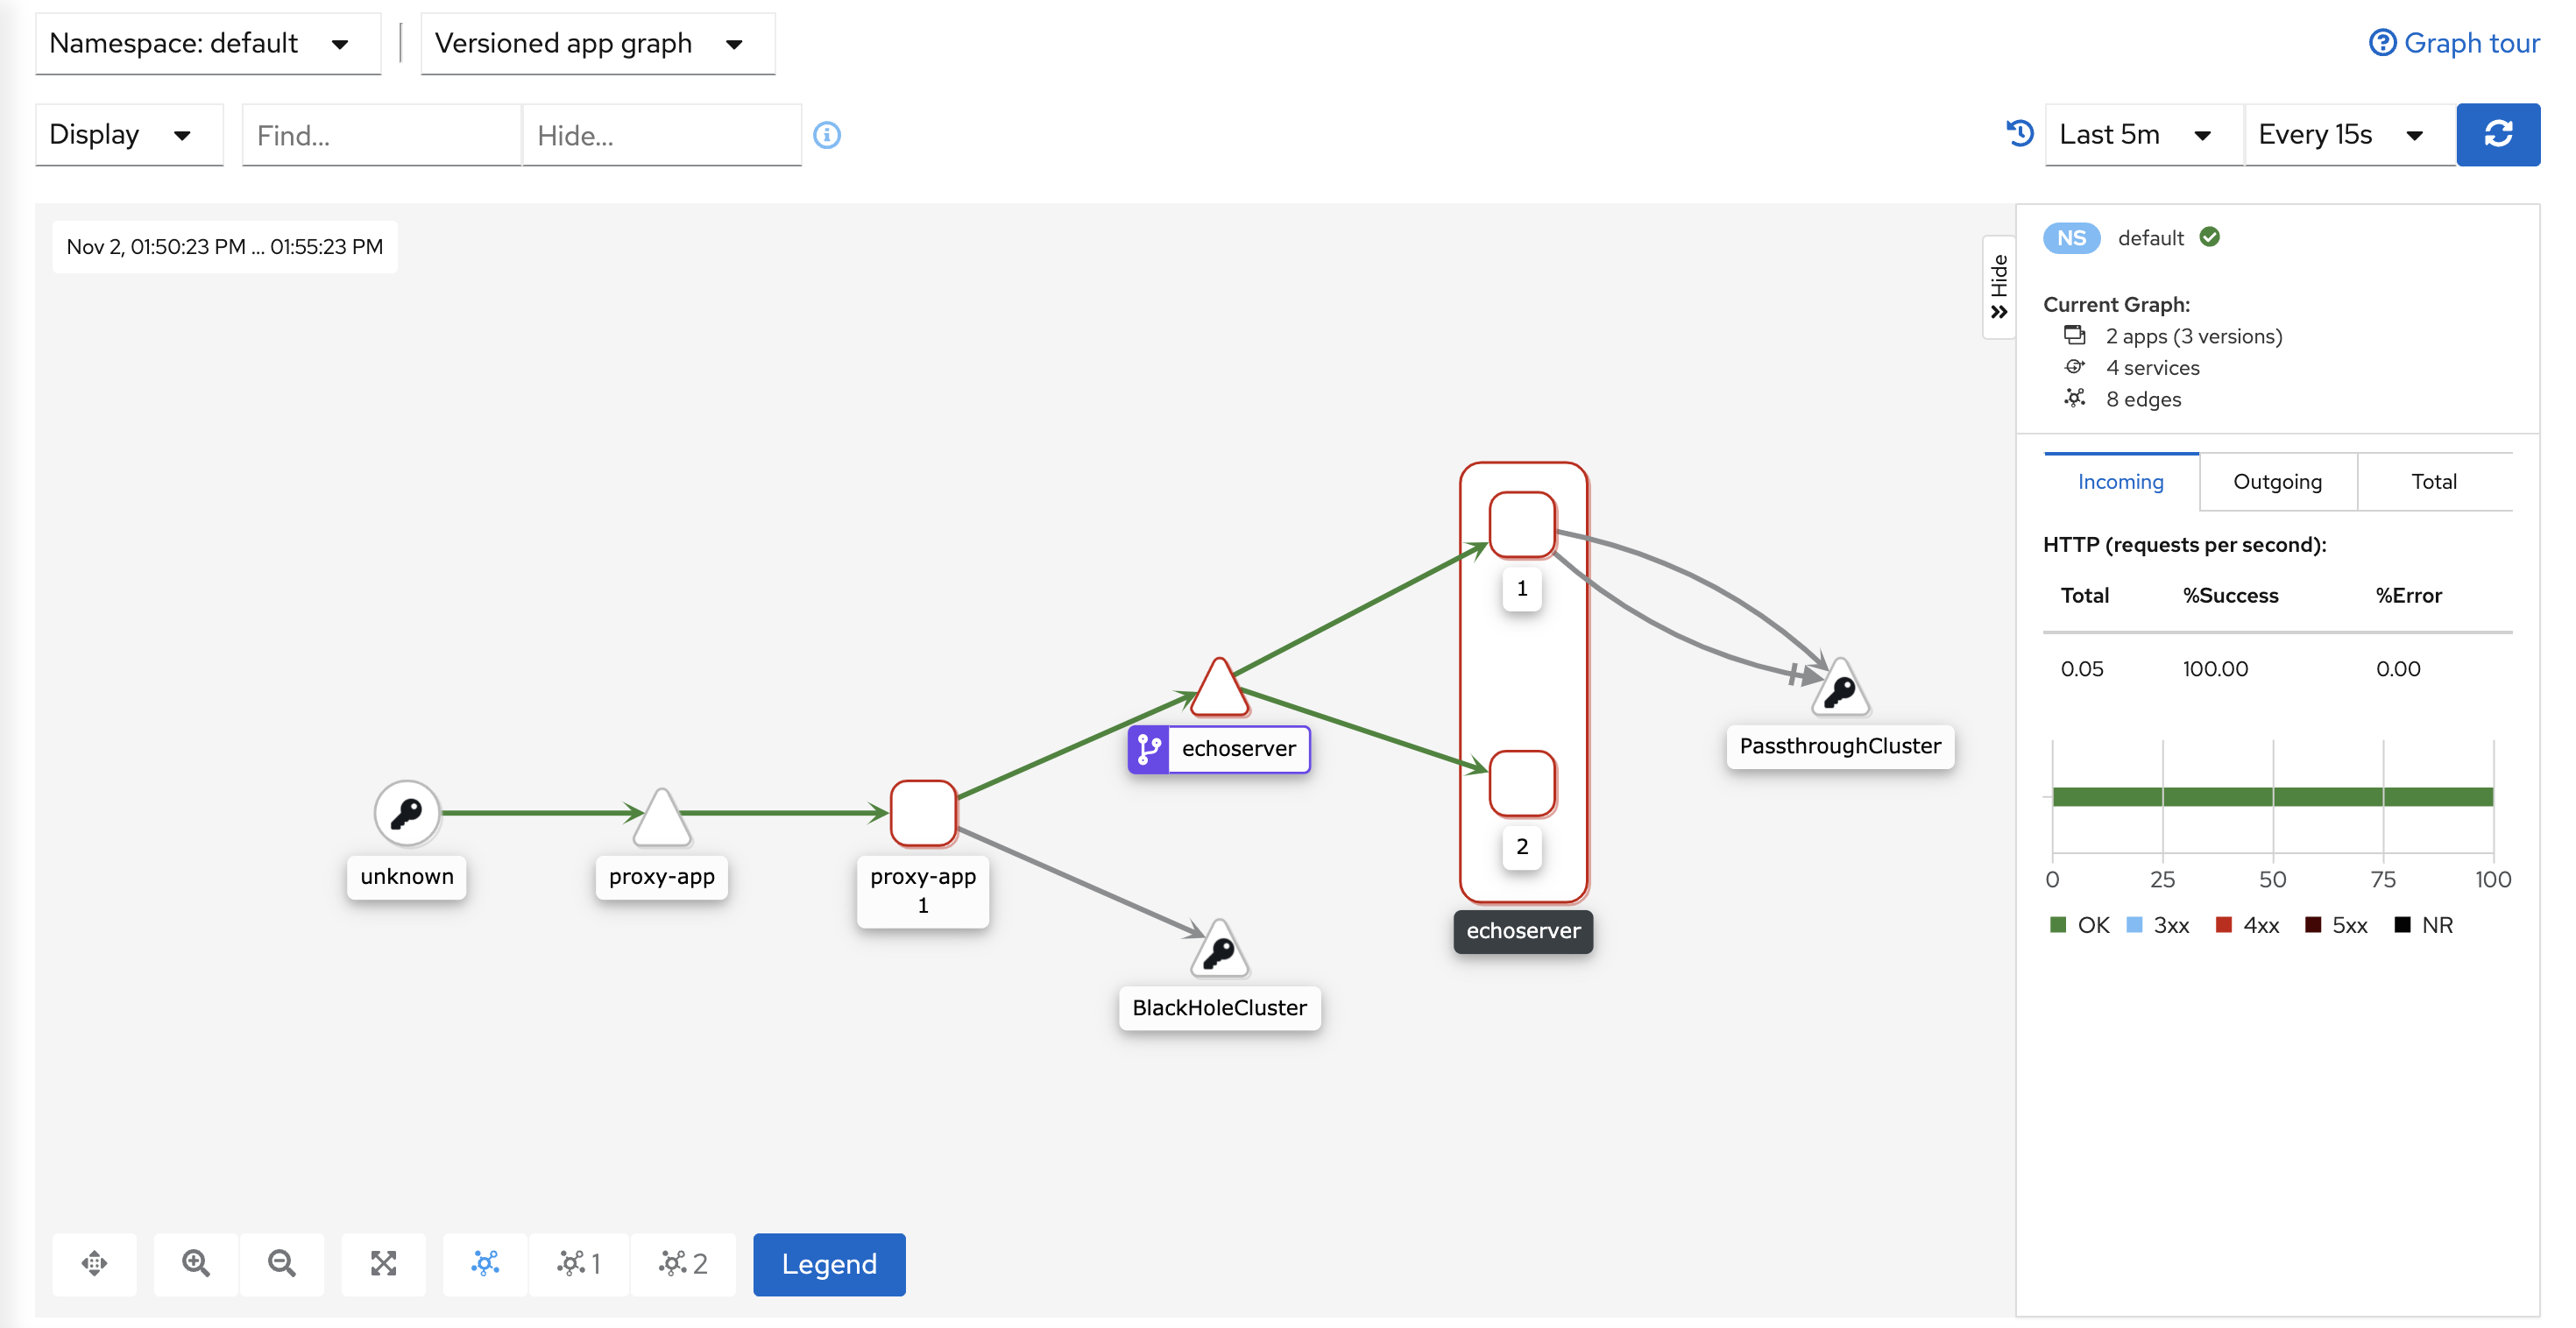
Task: Open the graph replay history icon
Action: (x=2019, y=134)
